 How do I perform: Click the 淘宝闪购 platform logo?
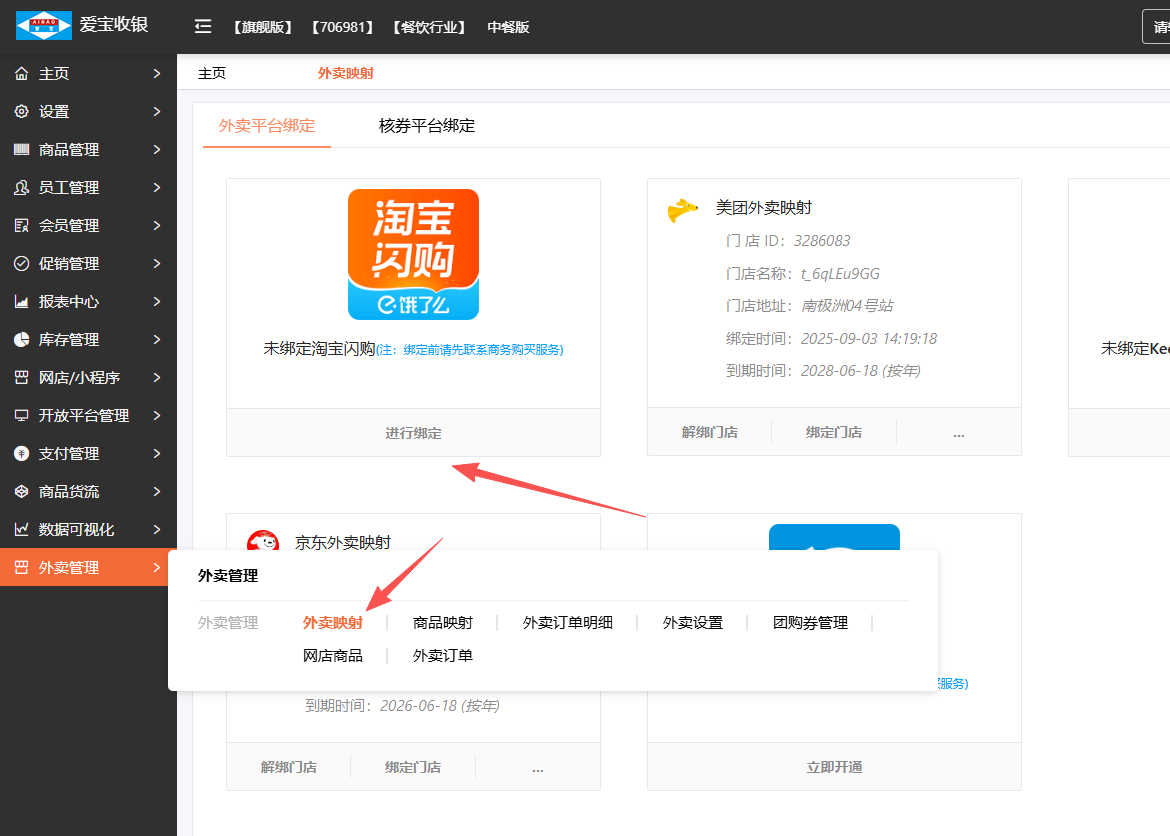(413, 254)
